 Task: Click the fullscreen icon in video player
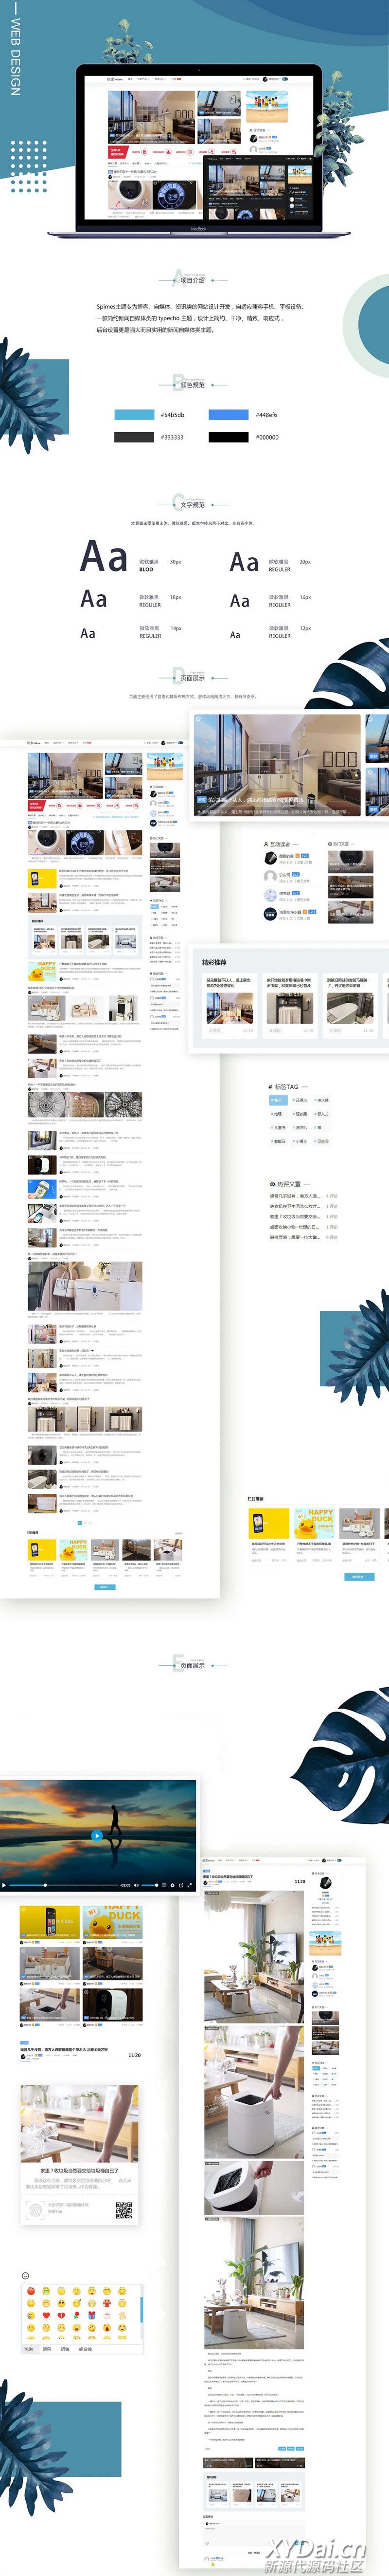tap(189, 1885)
